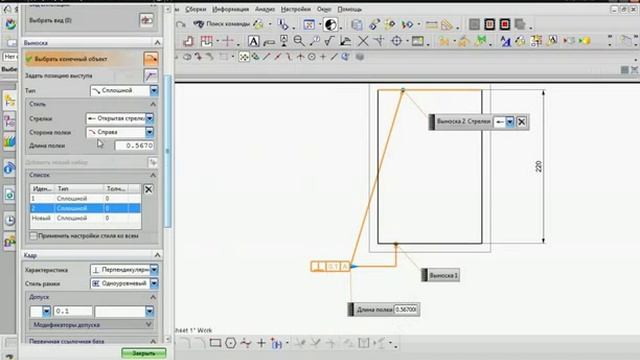Click the Datum Feature Symbol icon

pos(284,41)
